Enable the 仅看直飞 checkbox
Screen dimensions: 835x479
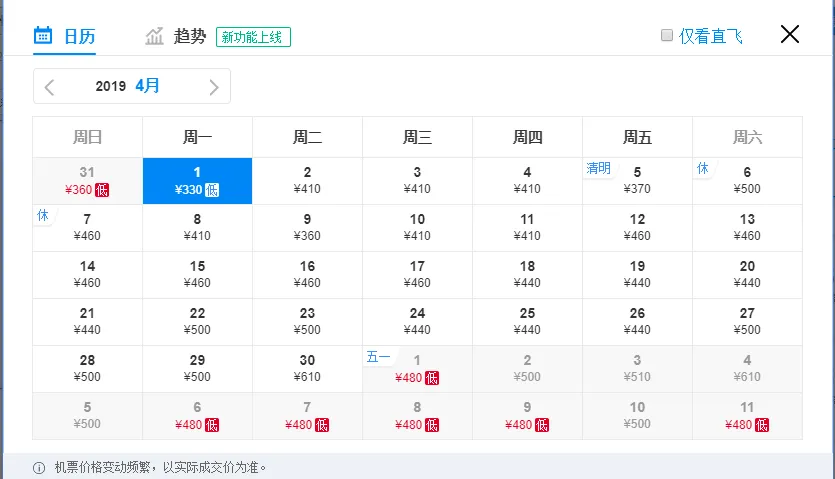(x=667, y=36)
